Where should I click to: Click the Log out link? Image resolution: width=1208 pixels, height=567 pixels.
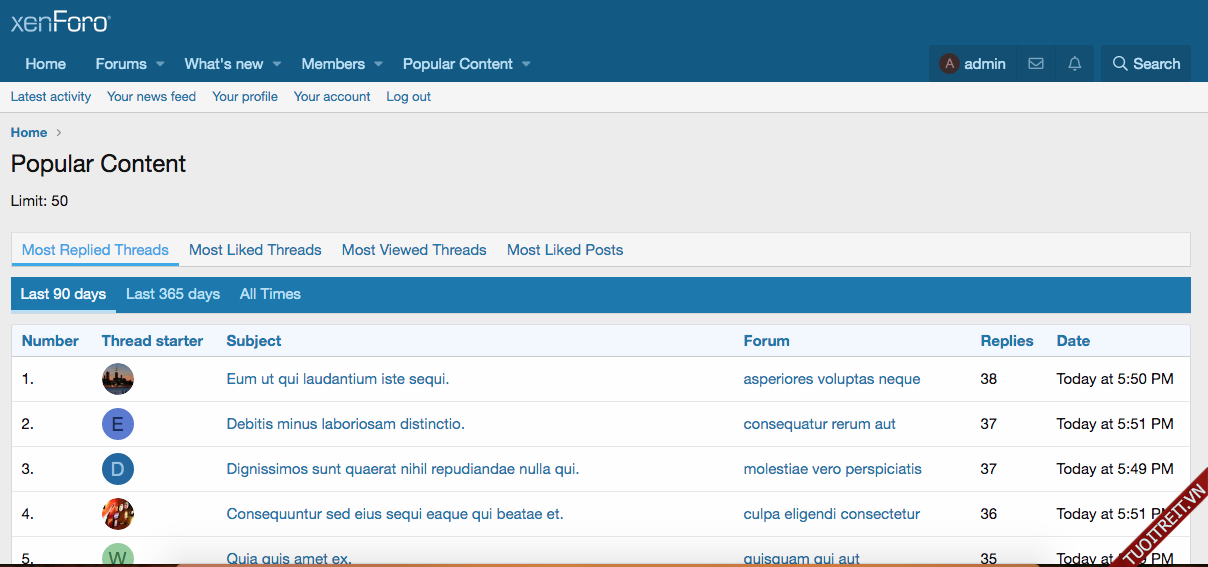(408, 97)
